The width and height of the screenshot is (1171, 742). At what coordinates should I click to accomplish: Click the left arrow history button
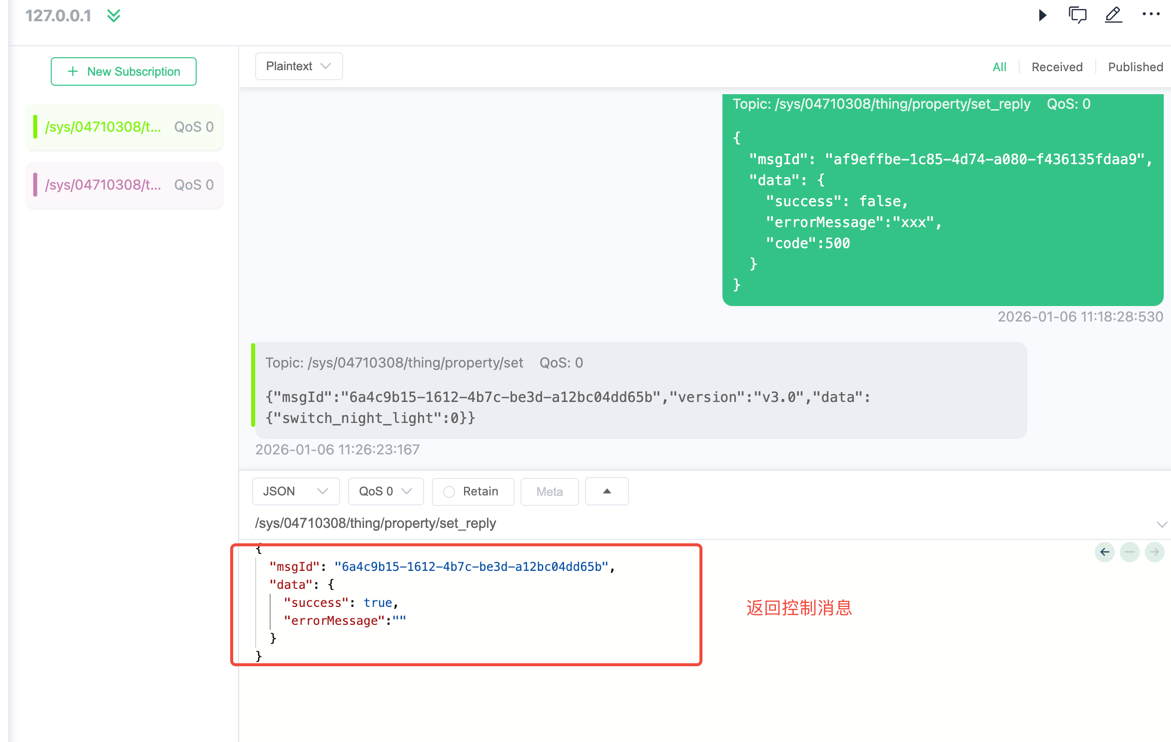[1104, 552]
